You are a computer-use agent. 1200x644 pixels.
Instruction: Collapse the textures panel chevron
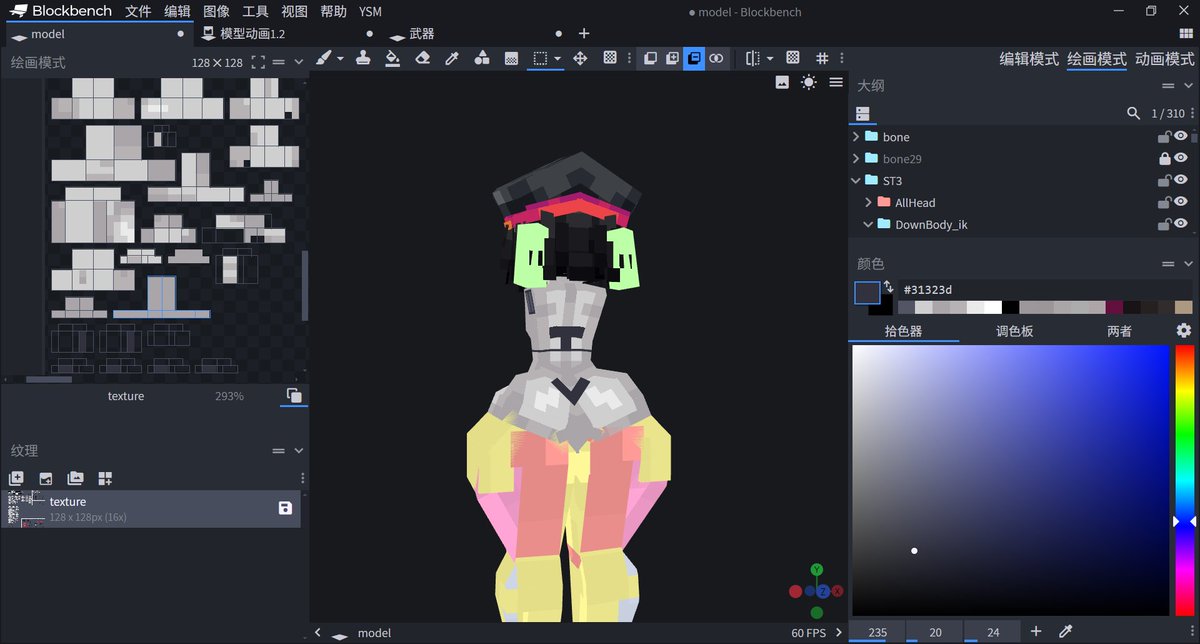click(x=298, y=451)
